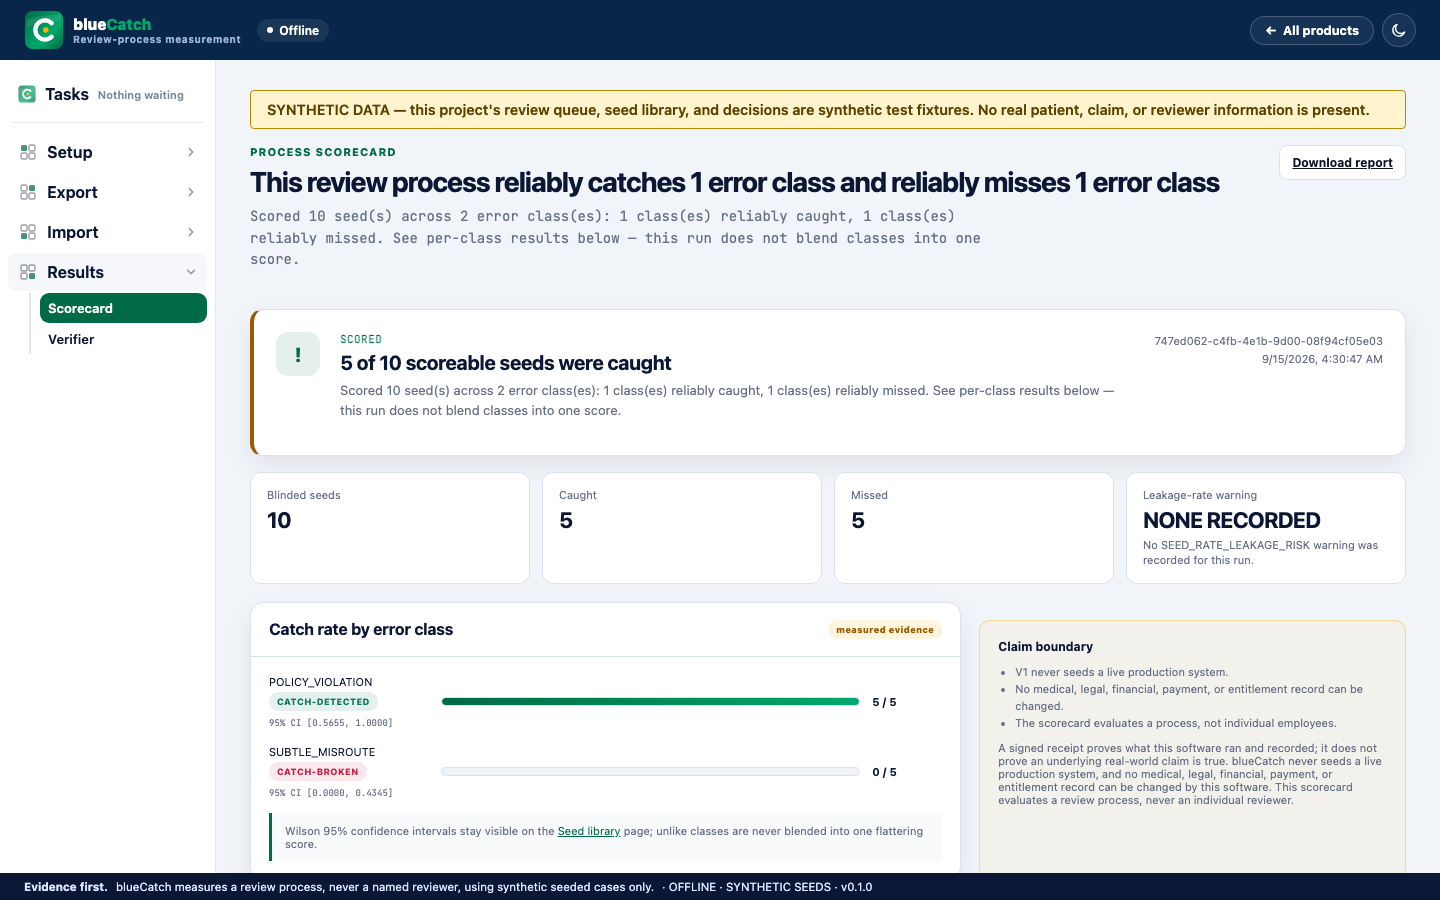The image size is (1440, 900).
Task: Click the measured evidence tag
Action: tap(885, 630)
